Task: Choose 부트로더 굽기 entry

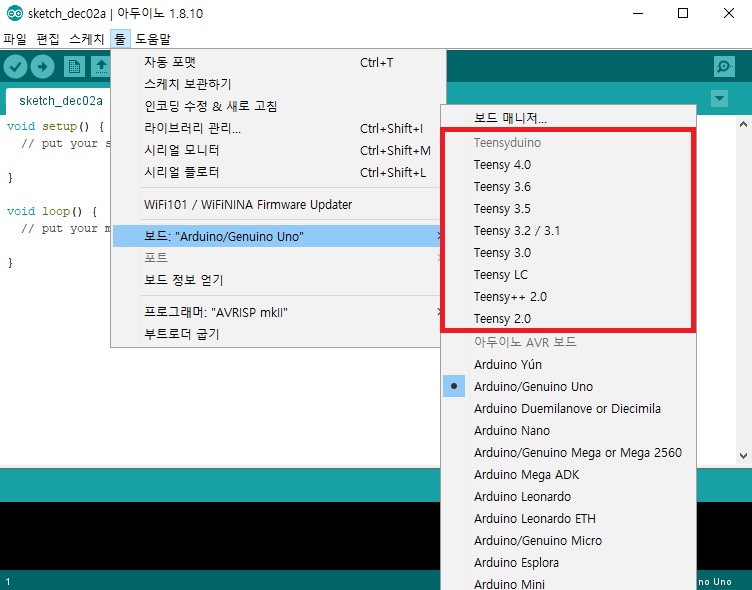Action: pyautogui.click(x=276, y=334)
